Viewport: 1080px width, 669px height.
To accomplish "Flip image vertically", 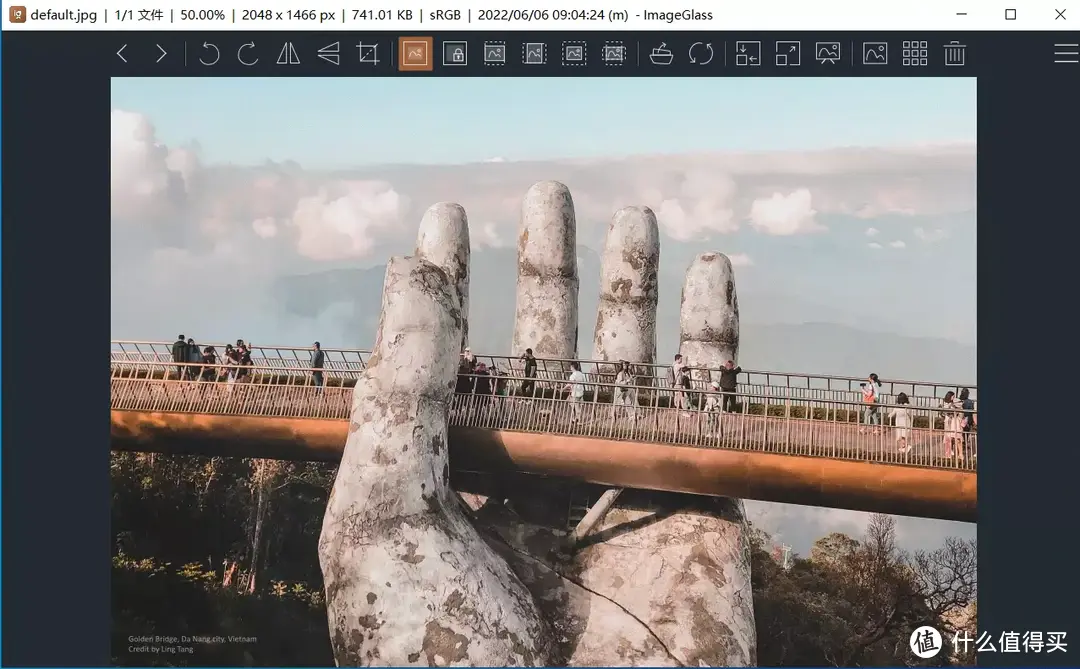I will click(329, 54).
